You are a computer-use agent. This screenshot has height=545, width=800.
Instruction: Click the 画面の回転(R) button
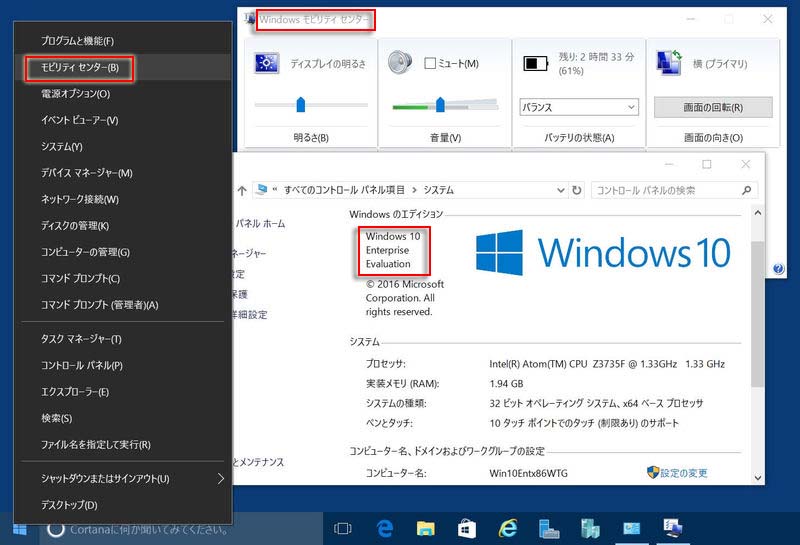click(713, 107)
